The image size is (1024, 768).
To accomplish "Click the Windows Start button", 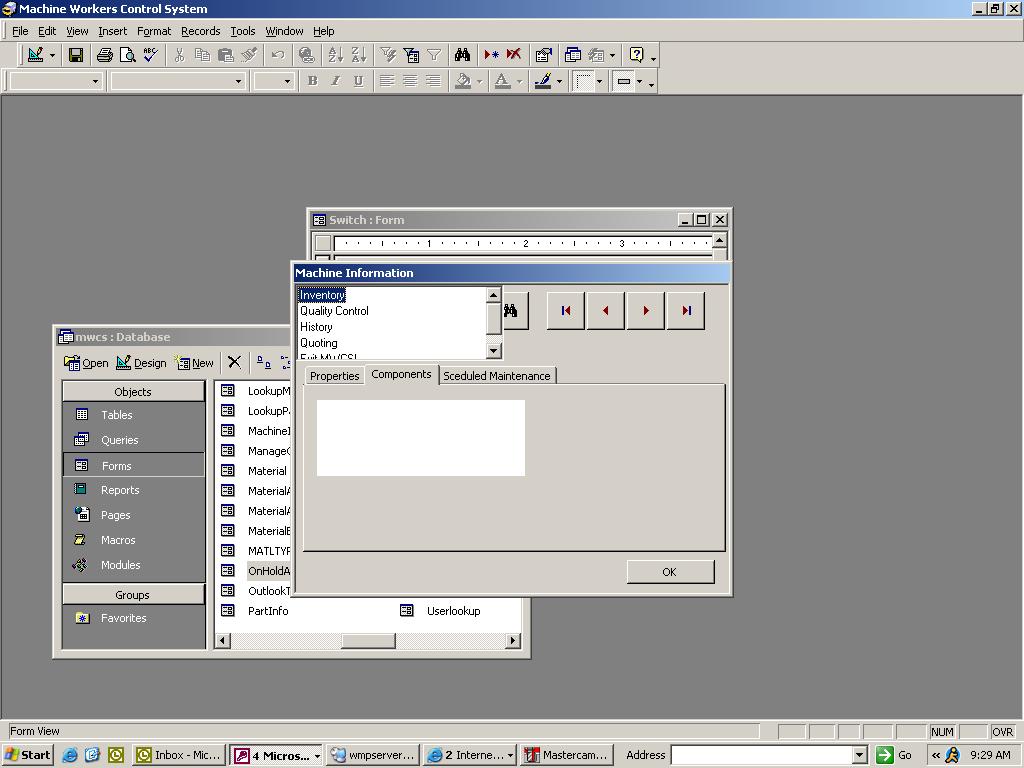I will coord(28,755).
